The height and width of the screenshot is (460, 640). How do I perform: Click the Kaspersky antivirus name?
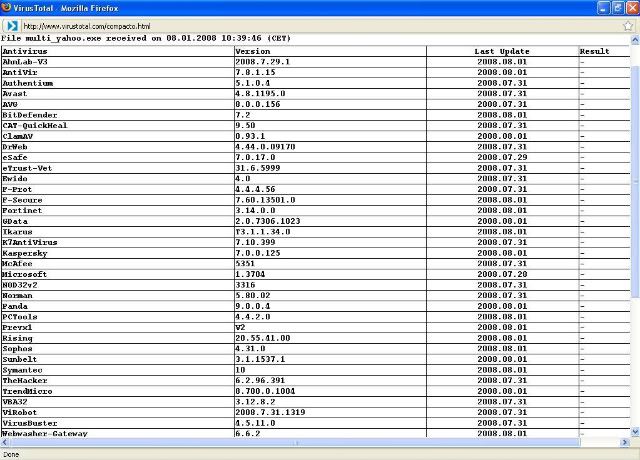pyautogui.click(x=24, y=253)
